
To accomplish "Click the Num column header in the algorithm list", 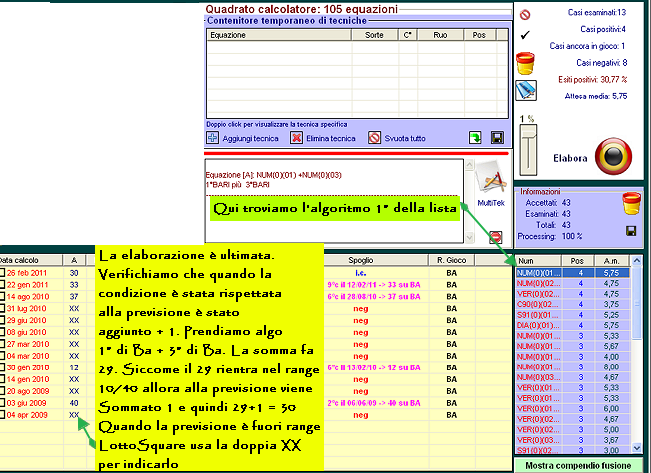I will click(x=538, y=261).
